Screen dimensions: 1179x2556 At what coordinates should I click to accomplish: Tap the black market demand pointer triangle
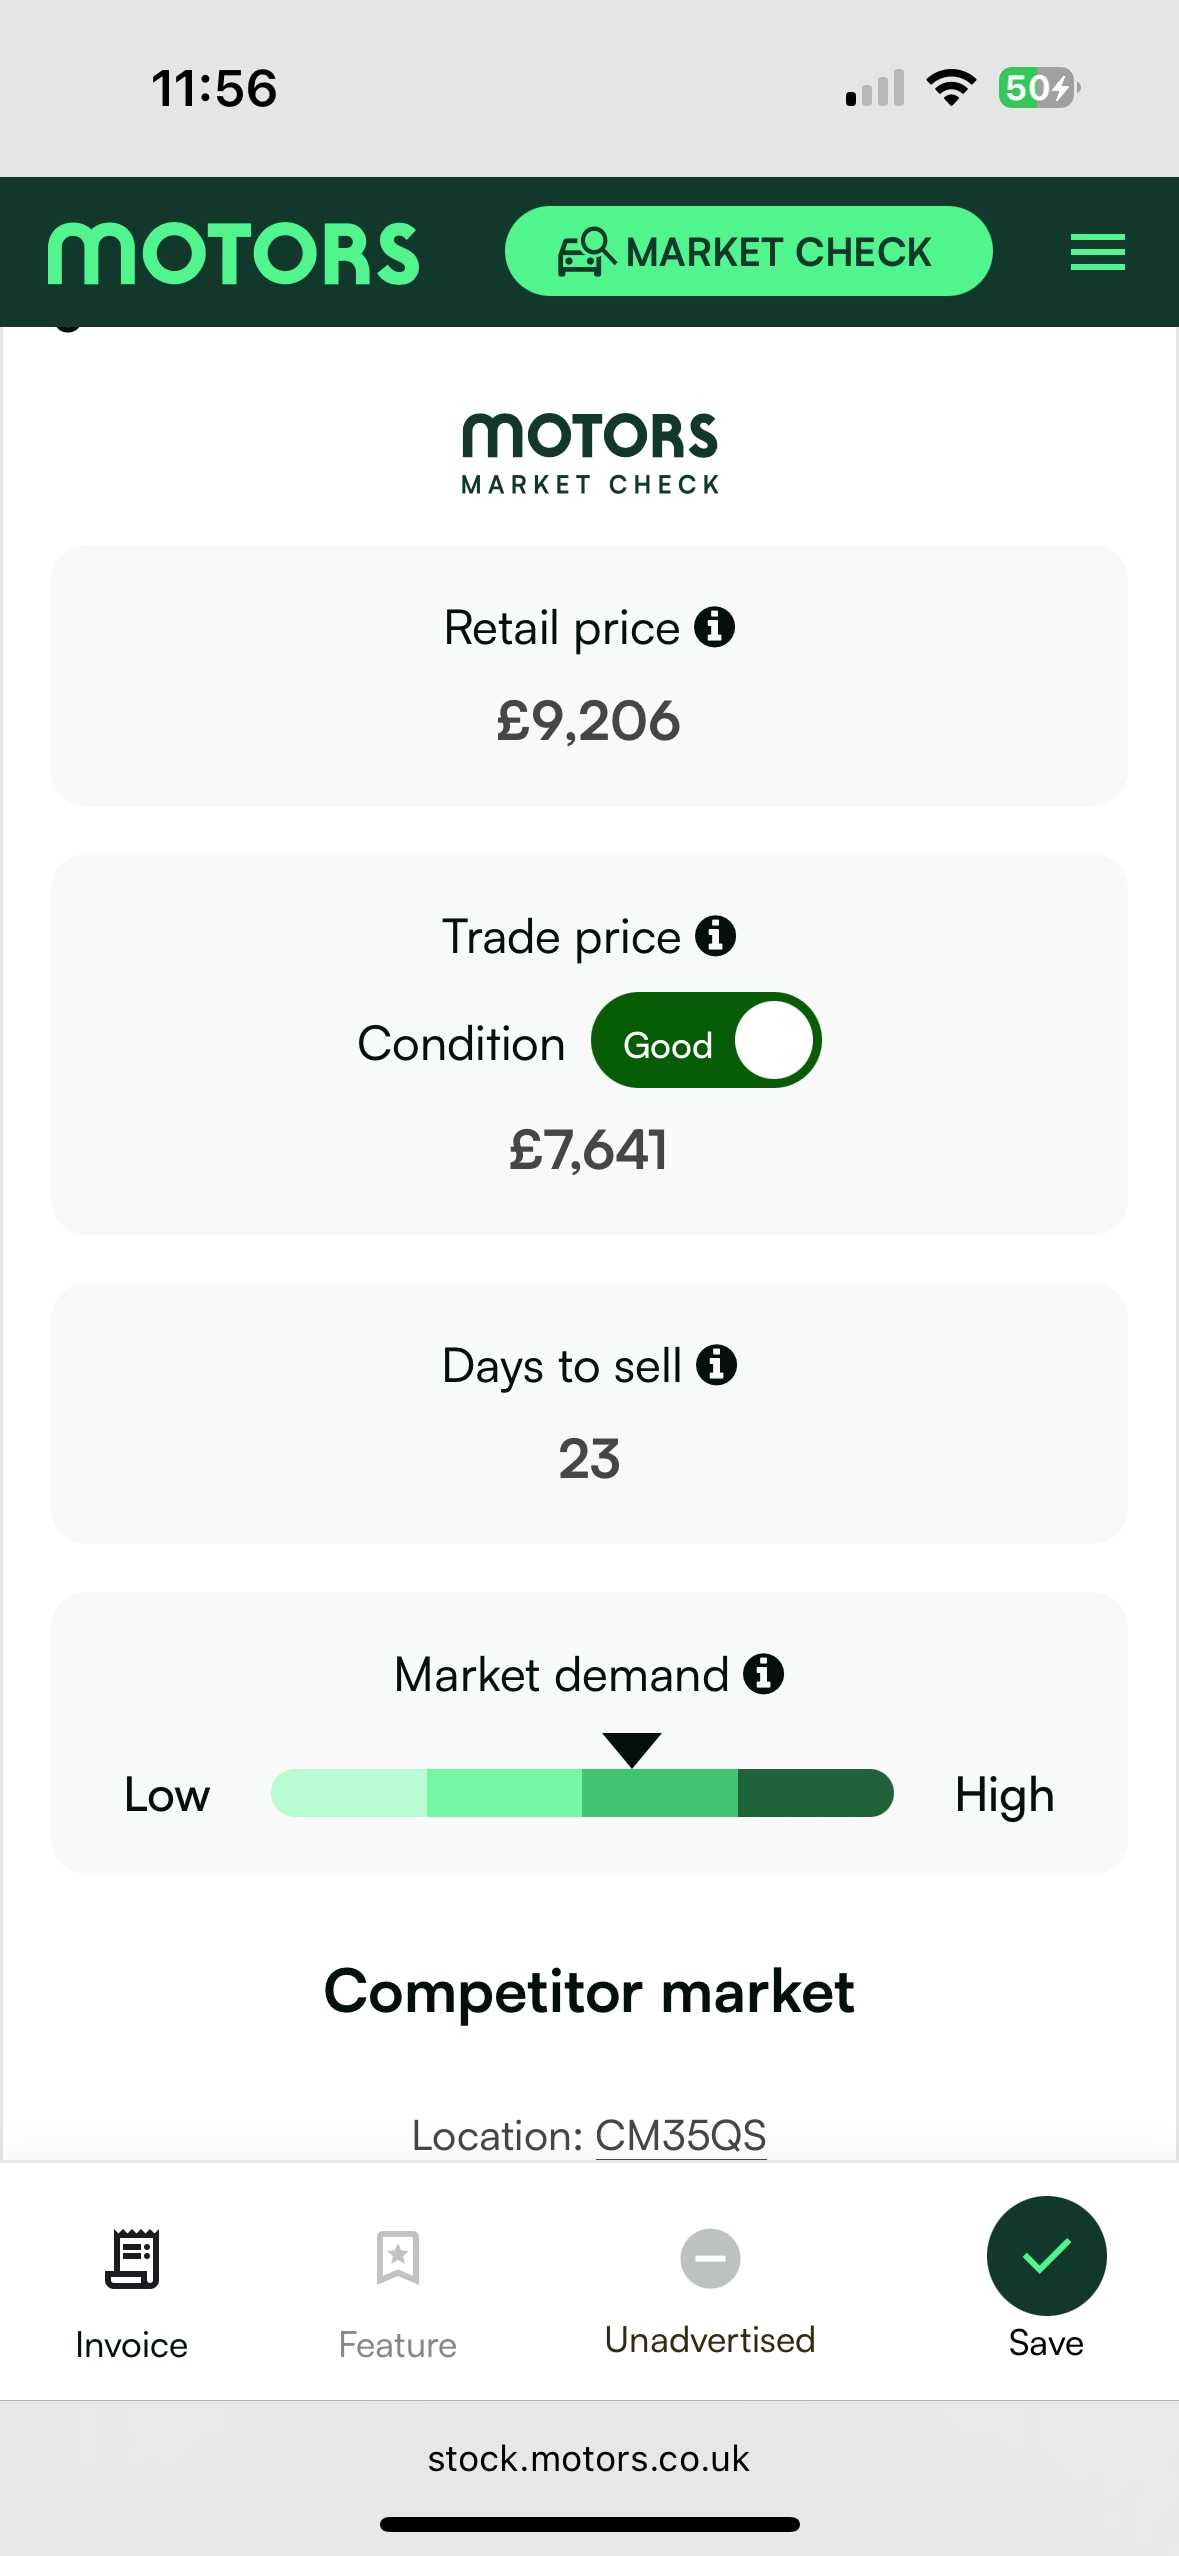(x=632, y=1749)
